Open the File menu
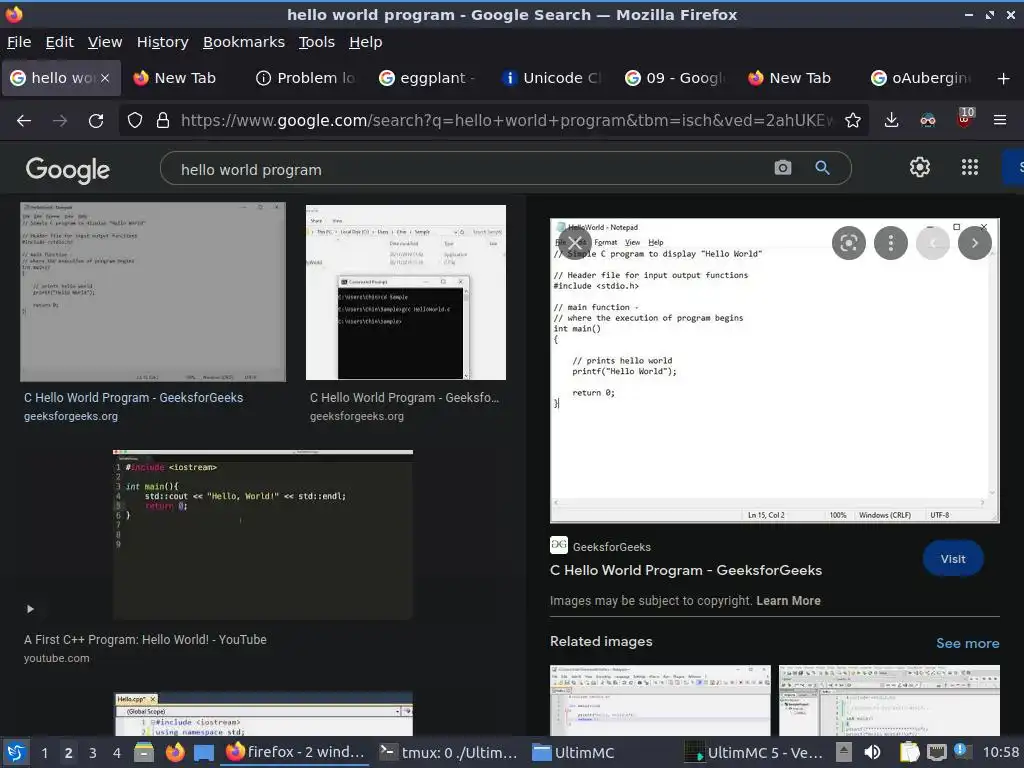This screenshot has height=768, width=1024. point(19,42)
